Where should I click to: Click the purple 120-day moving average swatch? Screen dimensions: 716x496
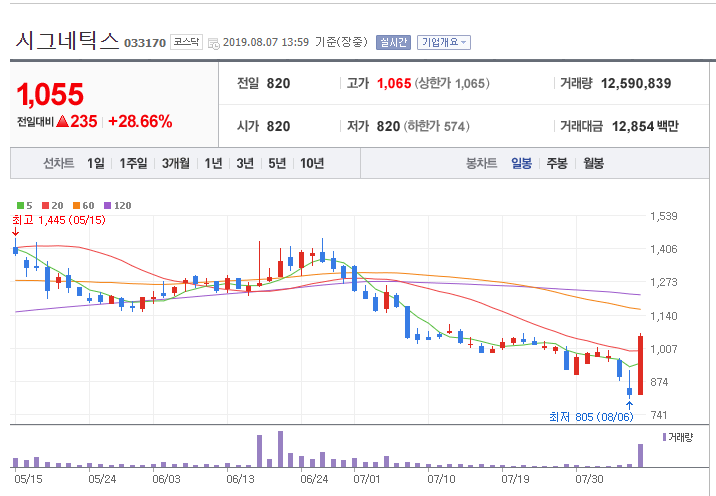[x=108, y=206]
